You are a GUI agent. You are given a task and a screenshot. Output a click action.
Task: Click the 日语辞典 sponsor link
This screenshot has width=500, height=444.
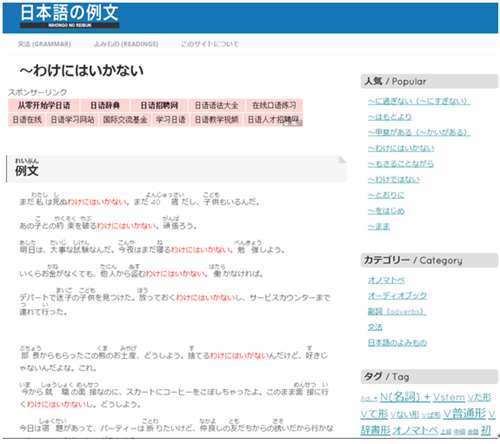coord(105,105)
